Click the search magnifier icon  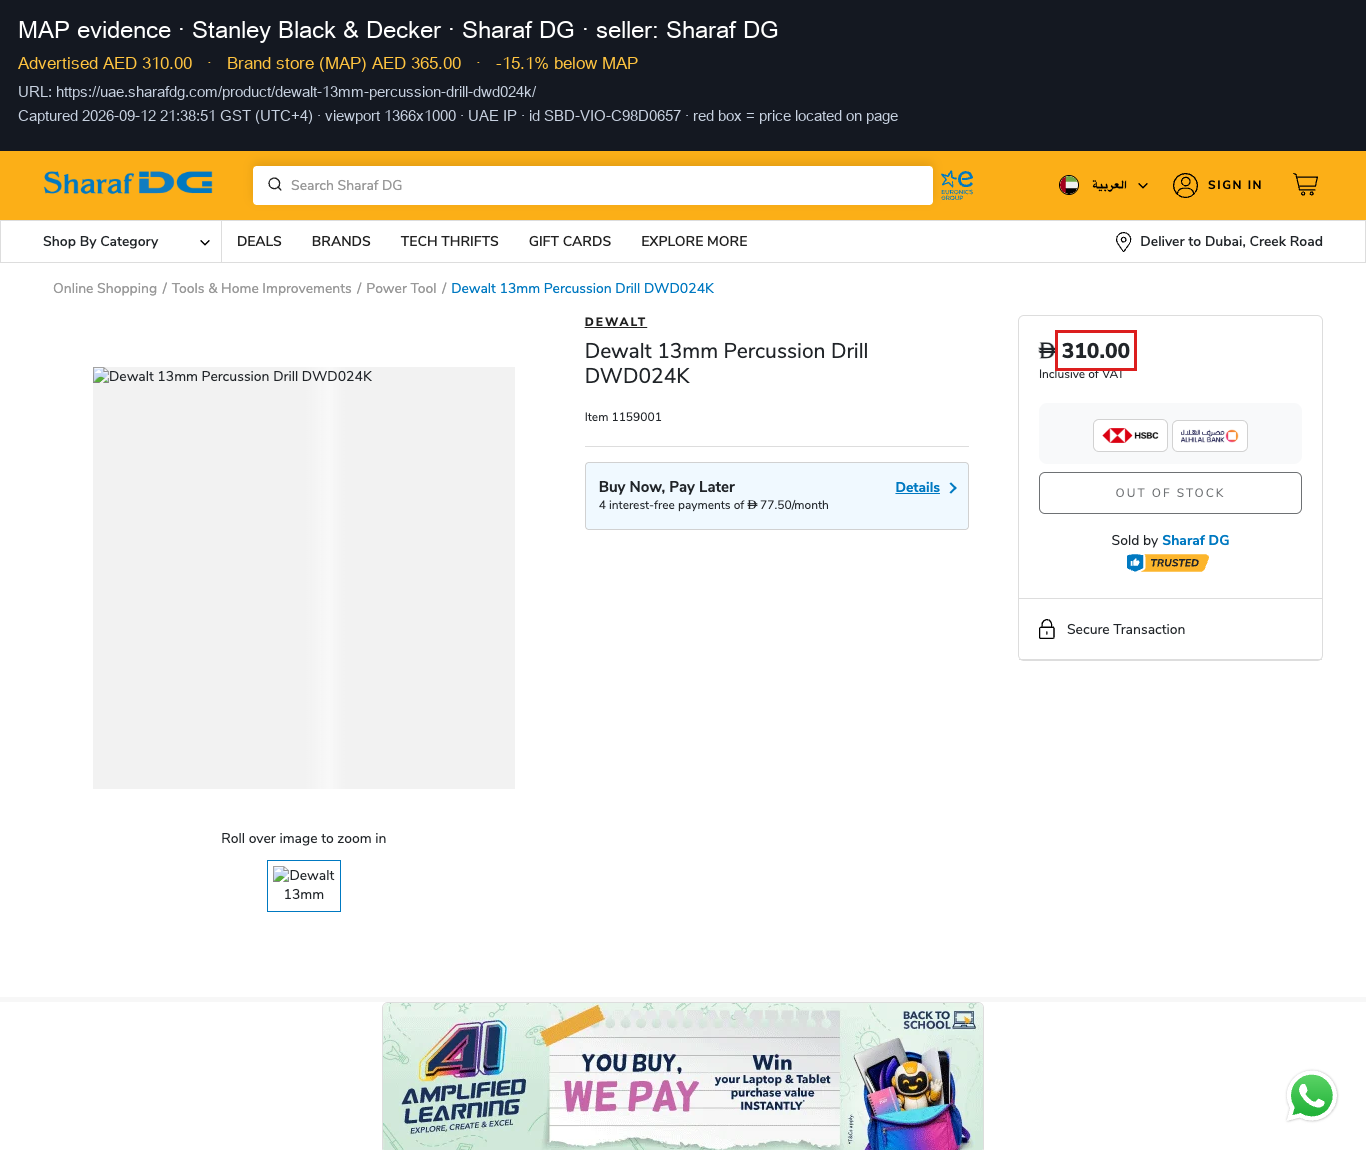coord(275,185)
